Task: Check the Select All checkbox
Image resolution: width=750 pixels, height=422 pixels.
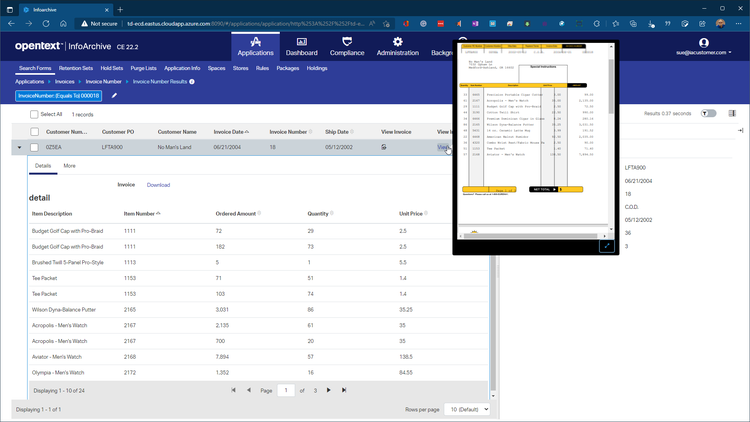Action: coord(34,114)
